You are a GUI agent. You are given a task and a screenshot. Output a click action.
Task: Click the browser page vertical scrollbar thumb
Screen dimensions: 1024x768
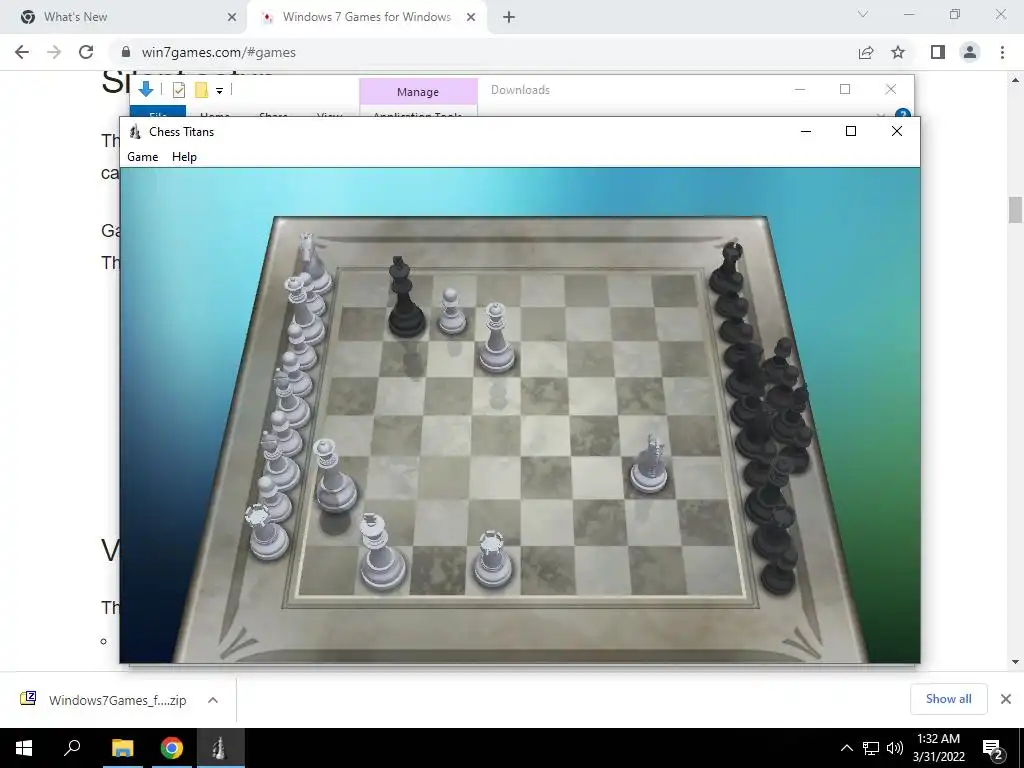1015,210
